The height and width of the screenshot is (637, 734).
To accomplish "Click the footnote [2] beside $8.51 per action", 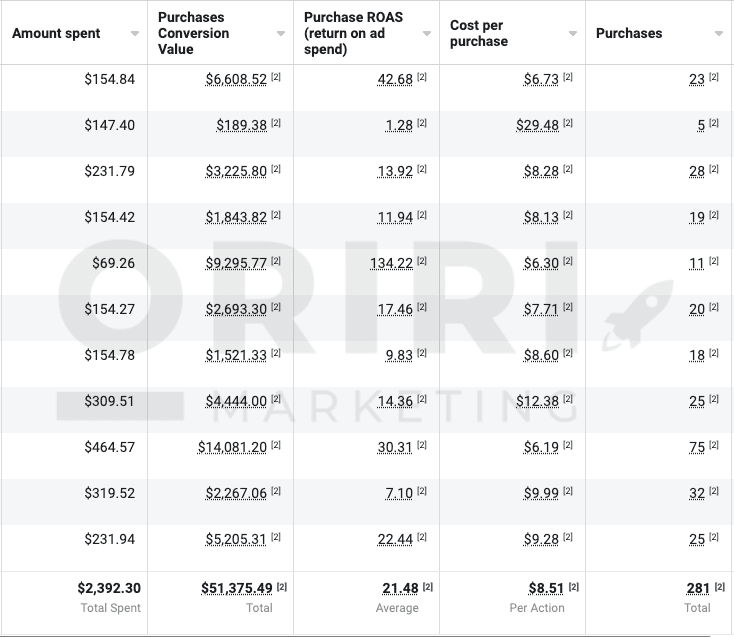I will 574,586.
